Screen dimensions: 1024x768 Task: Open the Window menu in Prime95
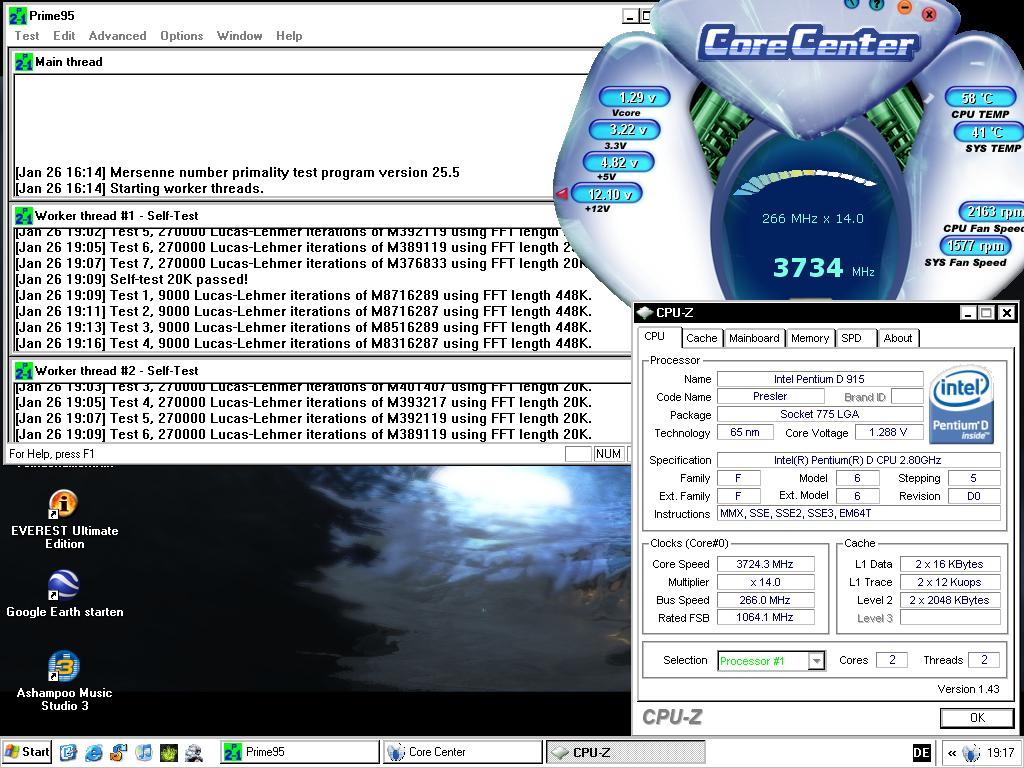[x=240, y=36]
